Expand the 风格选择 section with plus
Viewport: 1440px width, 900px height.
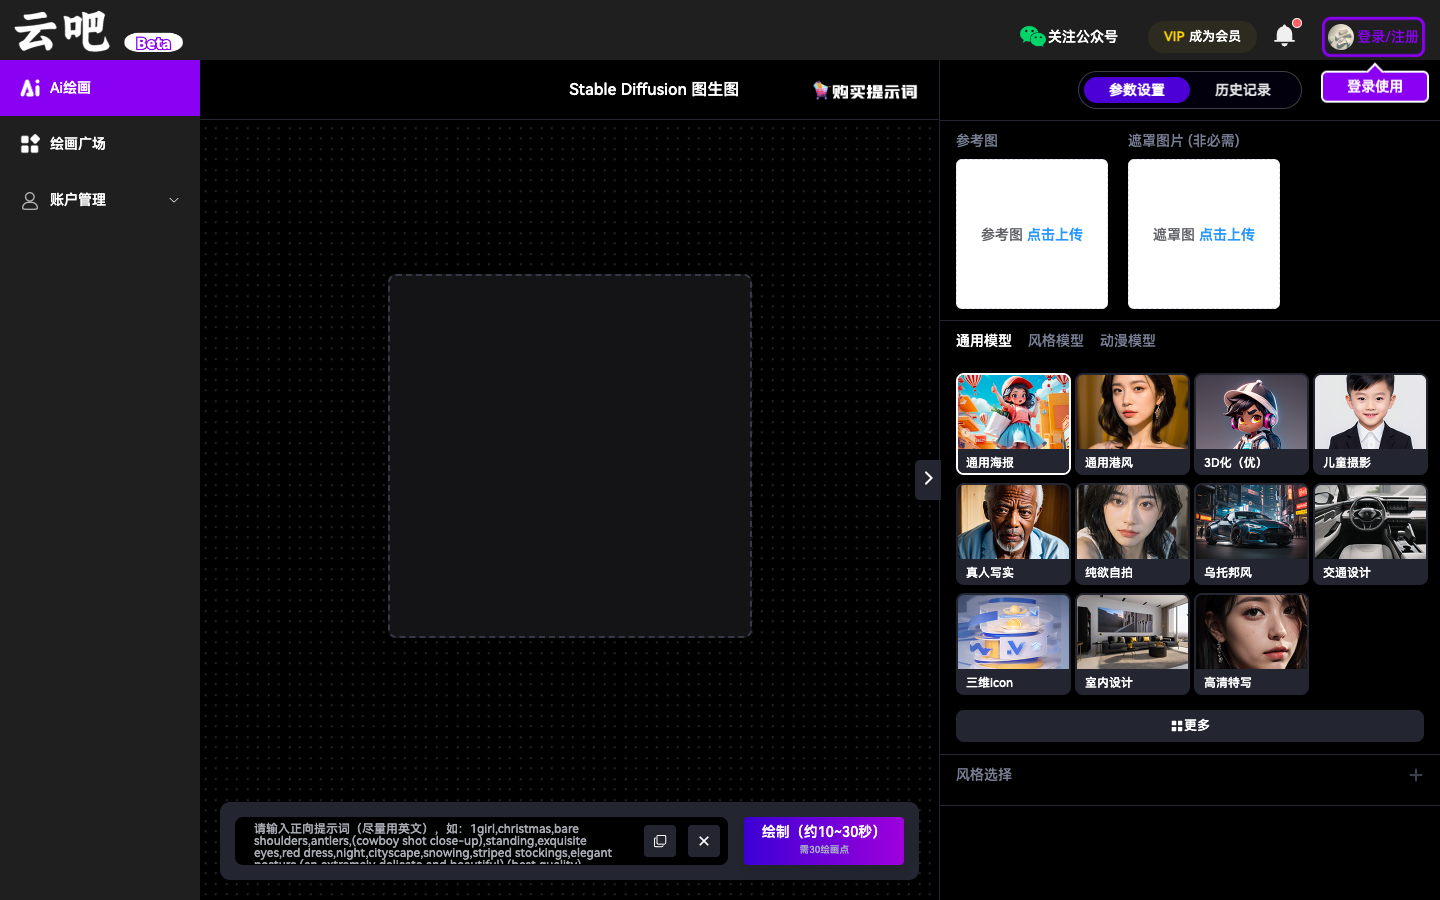pyautogui.click(x=1415, y=775)
